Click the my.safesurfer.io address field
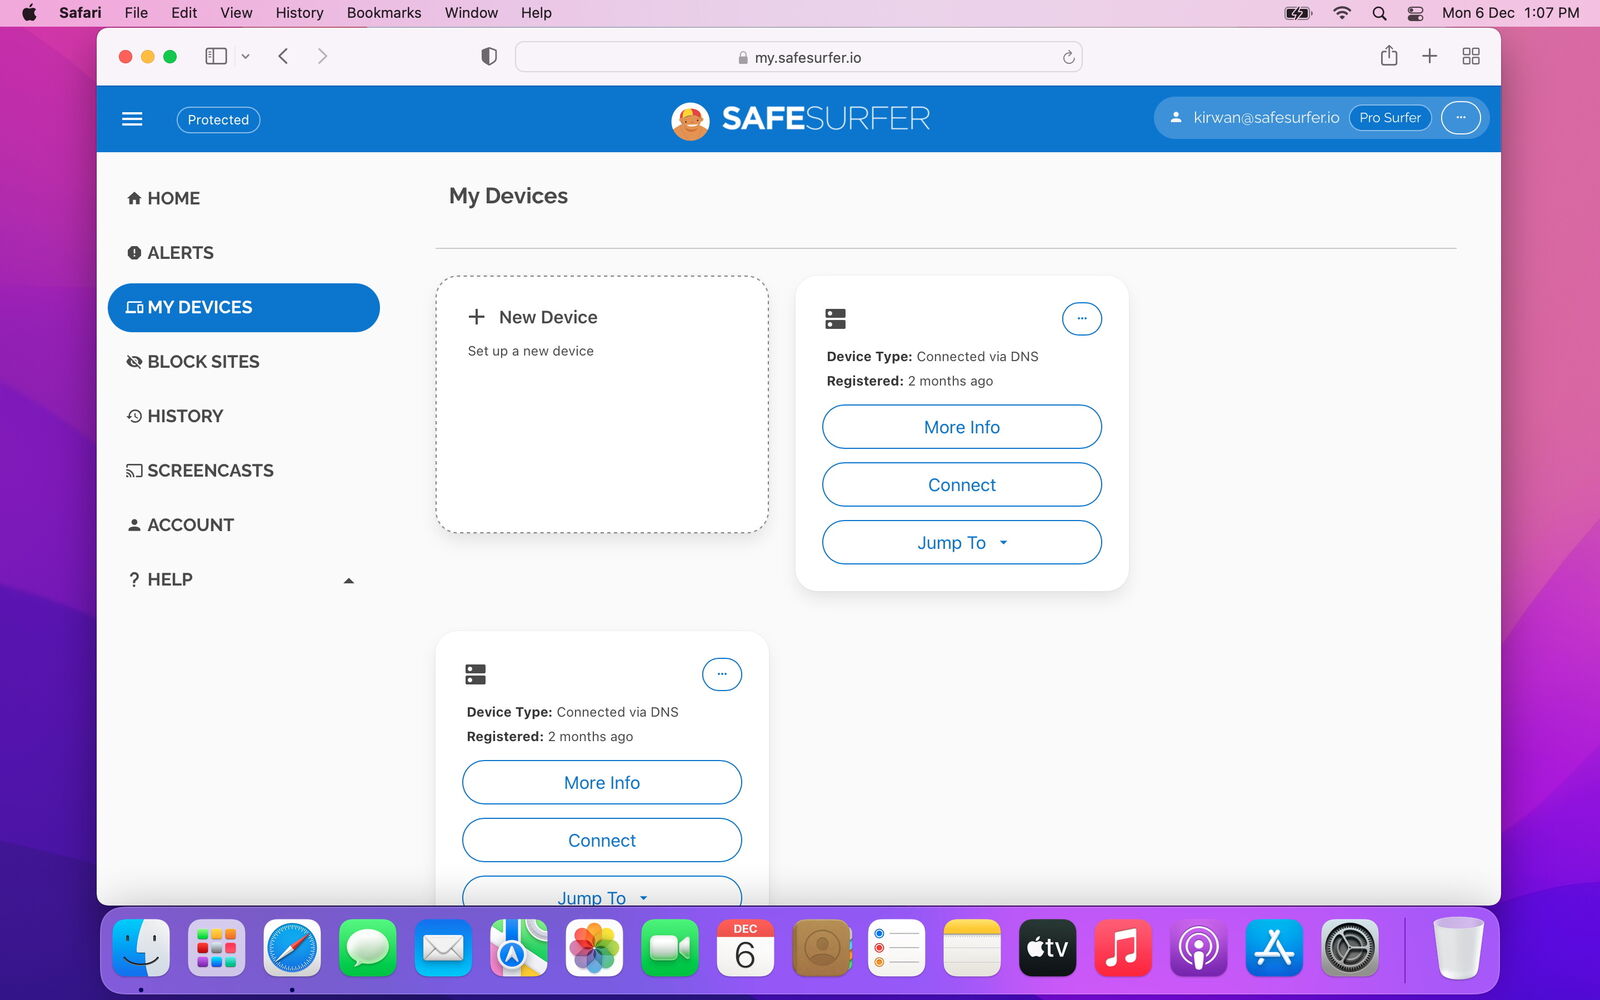This screenshot has height=1000, width=1600. point(798,57)
